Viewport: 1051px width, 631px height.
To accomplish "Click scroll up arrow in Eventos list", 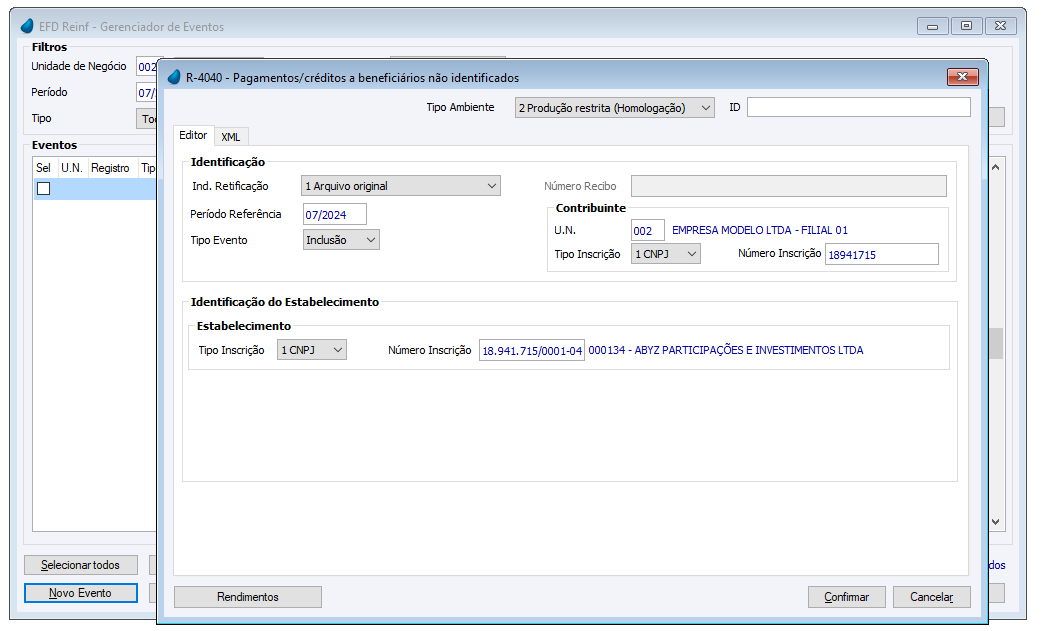I will (995, 167).
